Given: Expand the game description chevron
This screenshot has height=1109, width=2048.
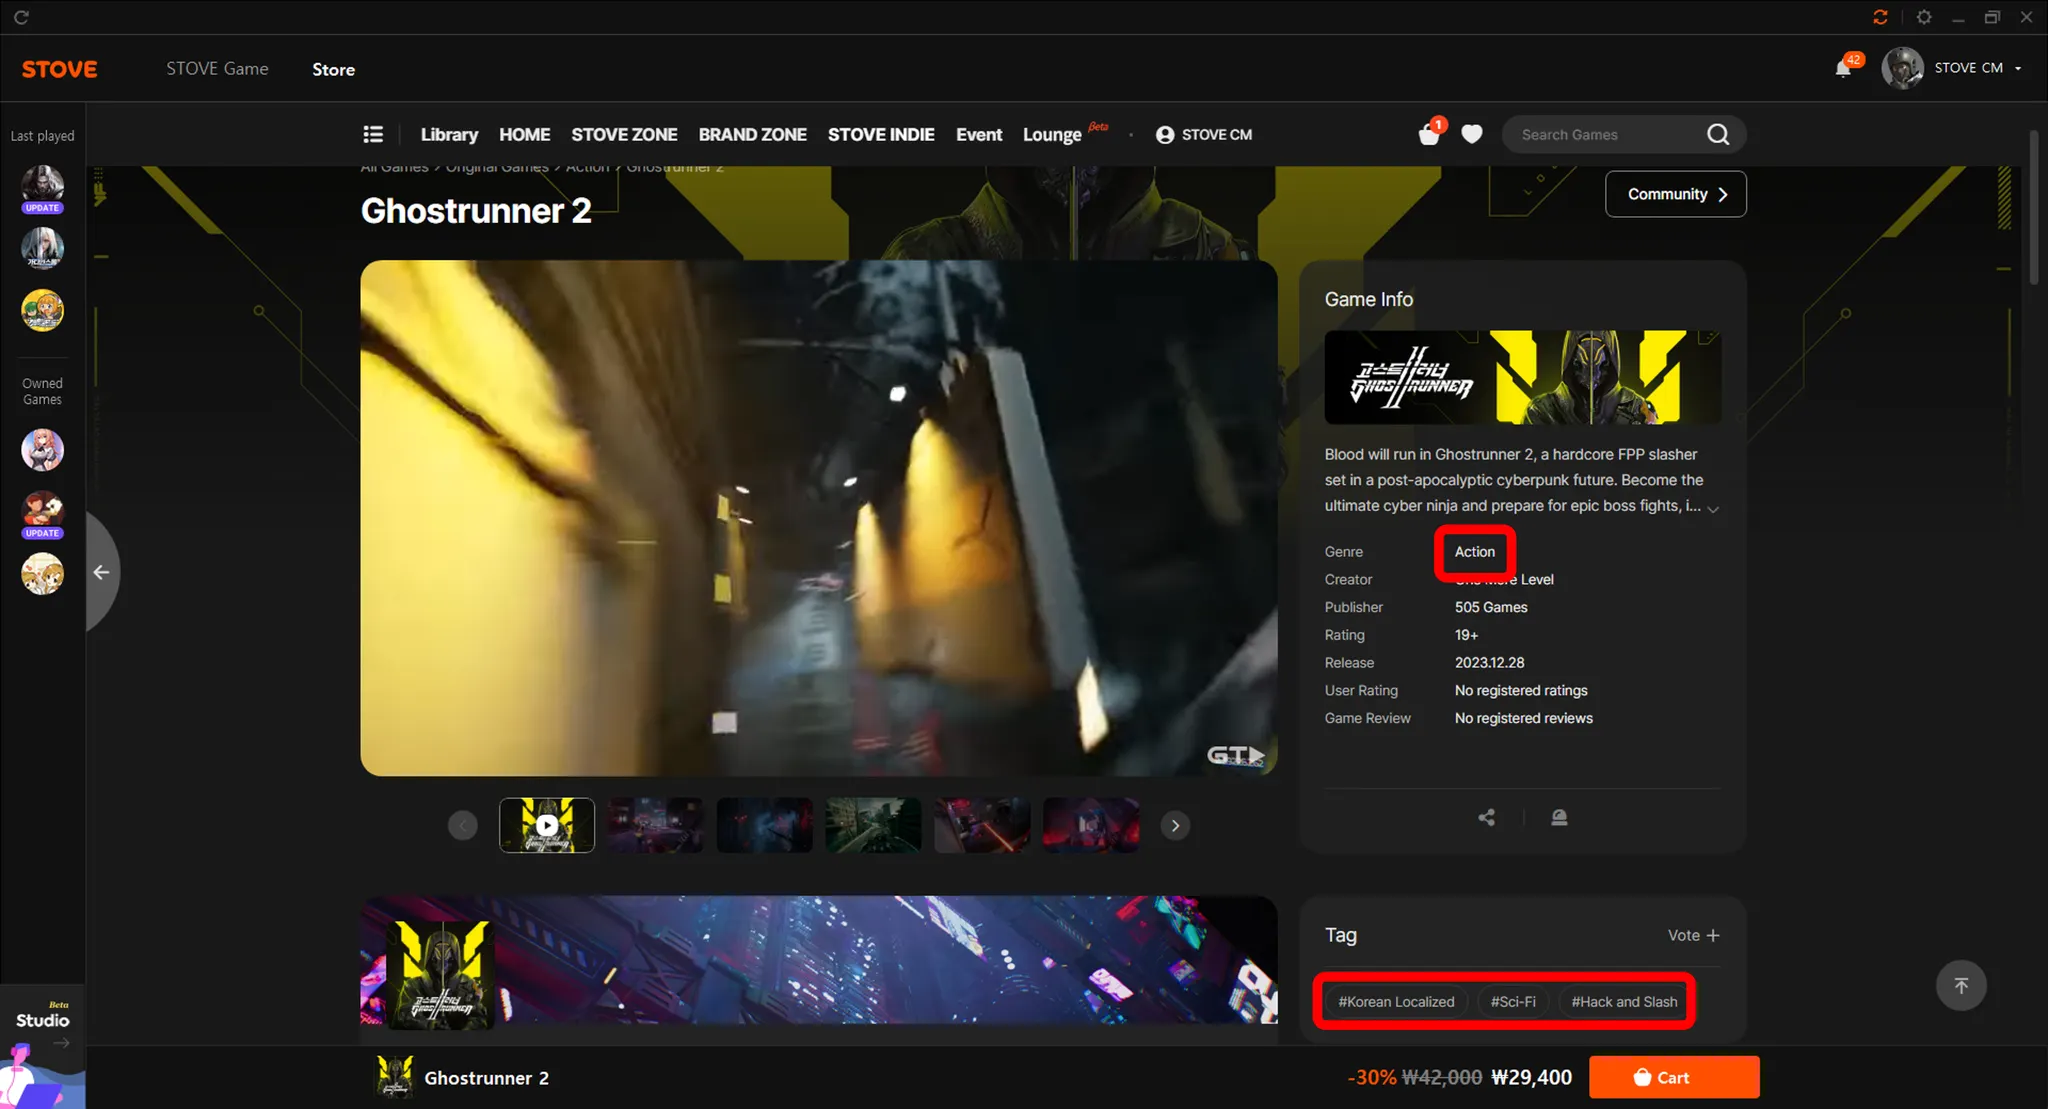Looking at the screenshot, I should point(1713,509).
